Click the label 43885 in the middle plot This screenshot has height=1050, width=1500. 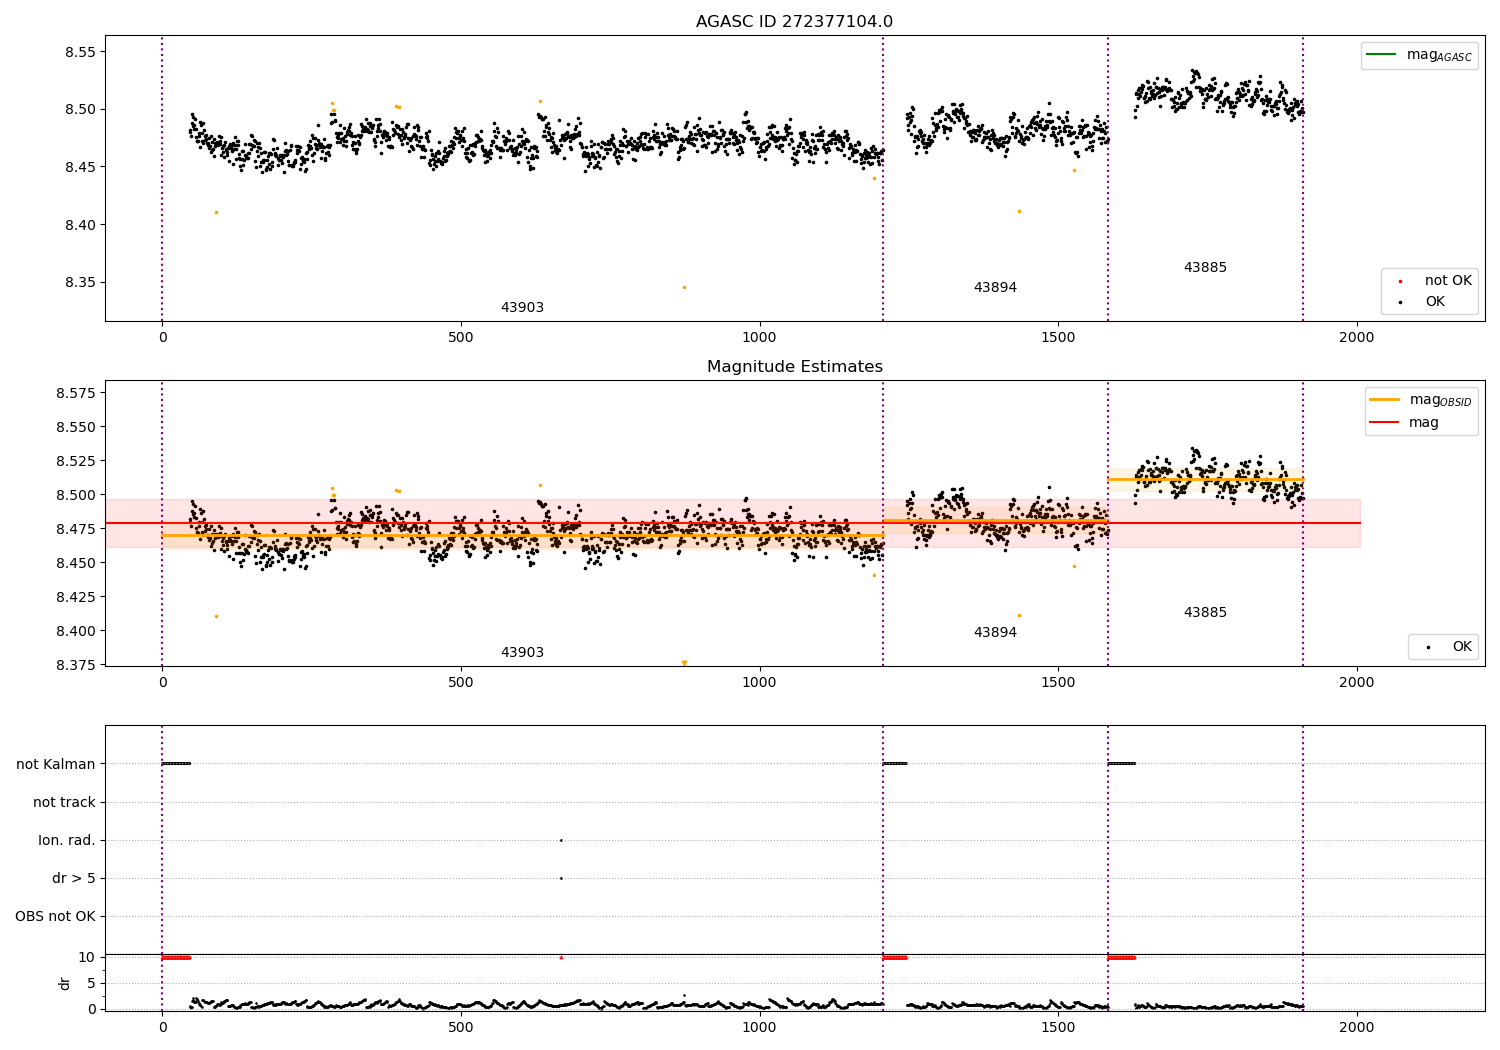[1205, 613]
